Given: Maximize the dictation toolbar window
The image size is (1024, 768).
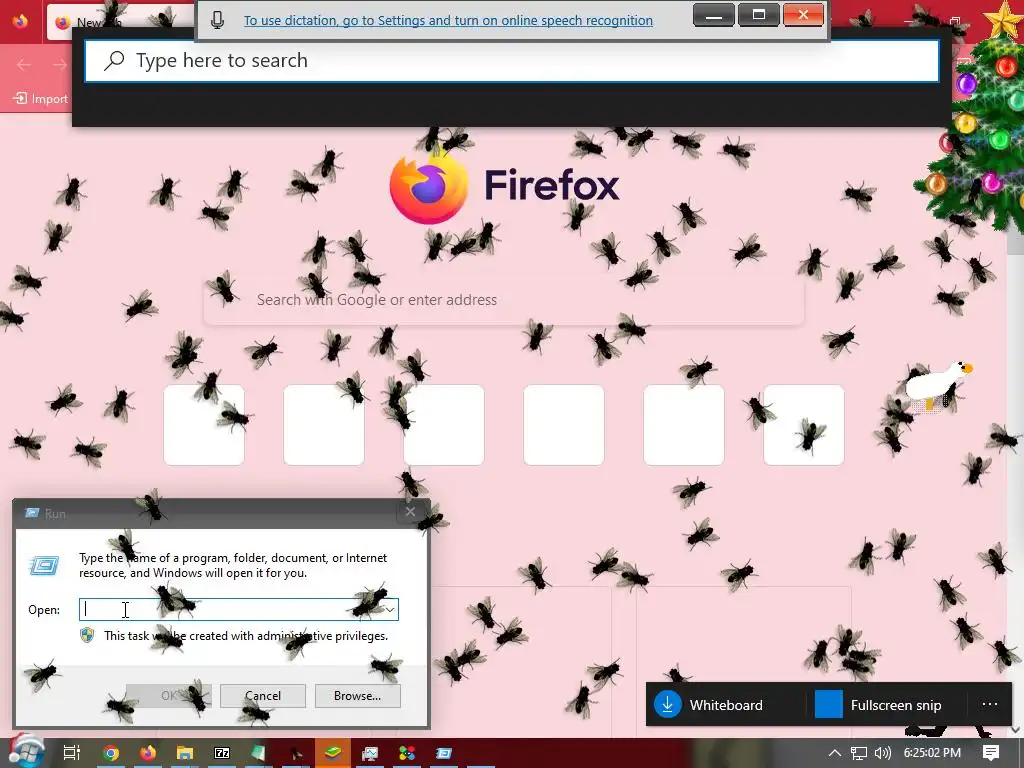Looking at the screenshot, I should click(758, 14).
